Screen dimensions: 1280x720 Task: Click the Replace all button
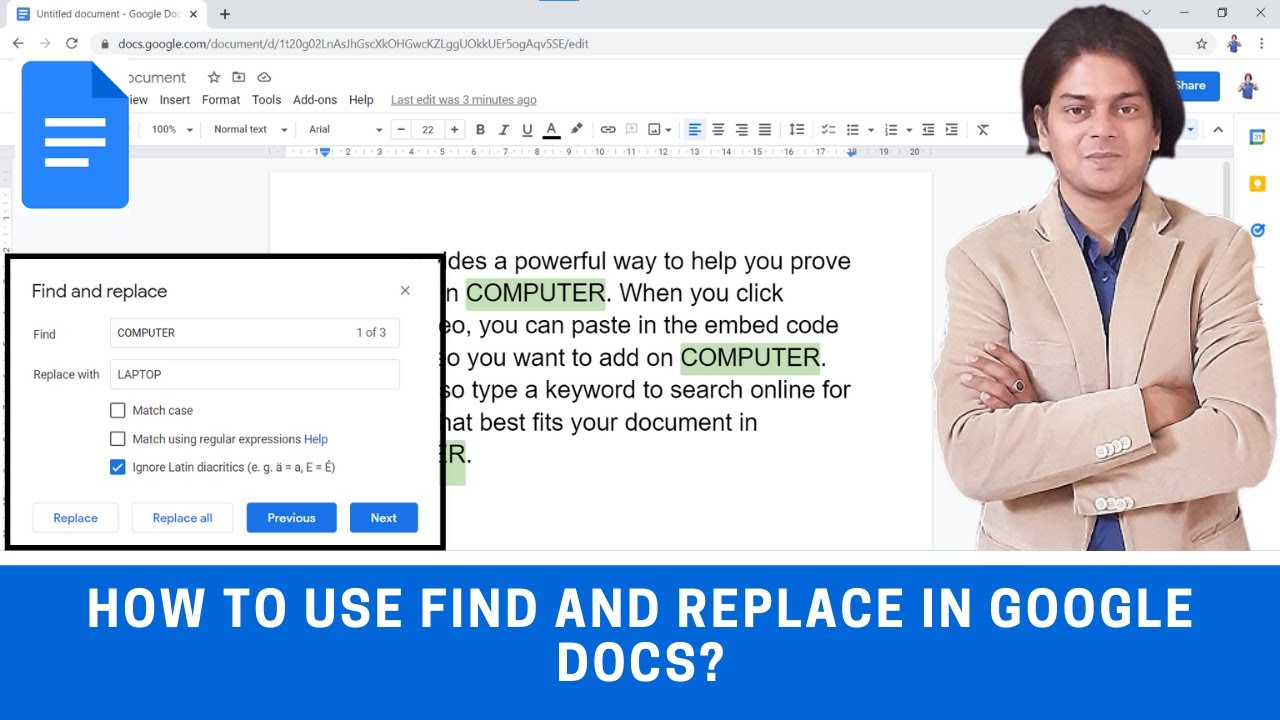click(182, 518)
